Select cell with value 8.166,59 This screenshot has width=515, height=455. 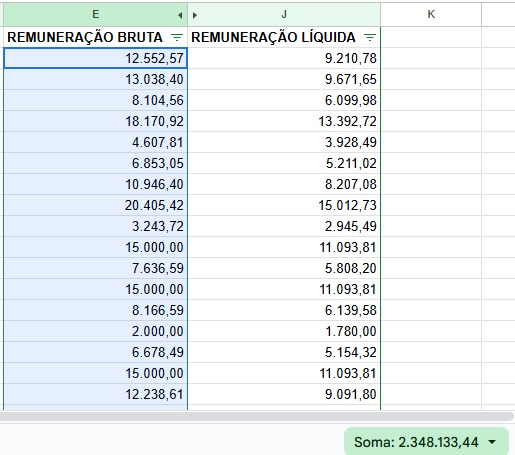[95, 310]
